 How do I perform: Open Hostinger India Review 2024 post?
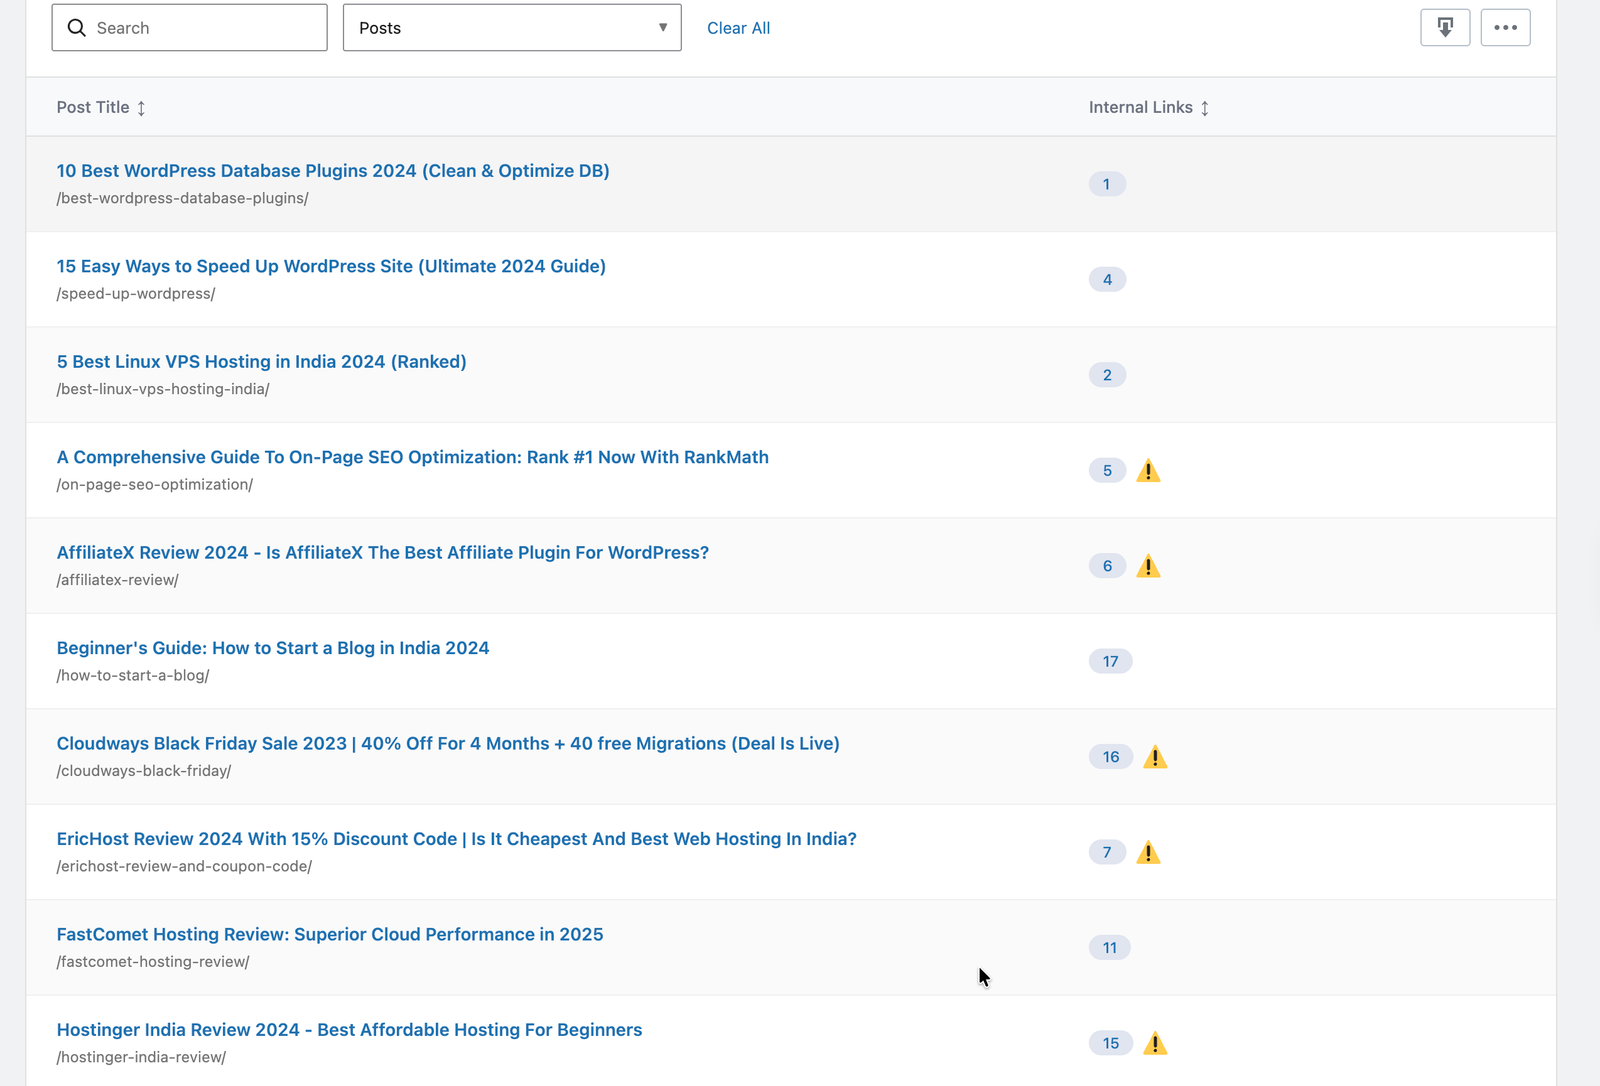pos(350,1030)
